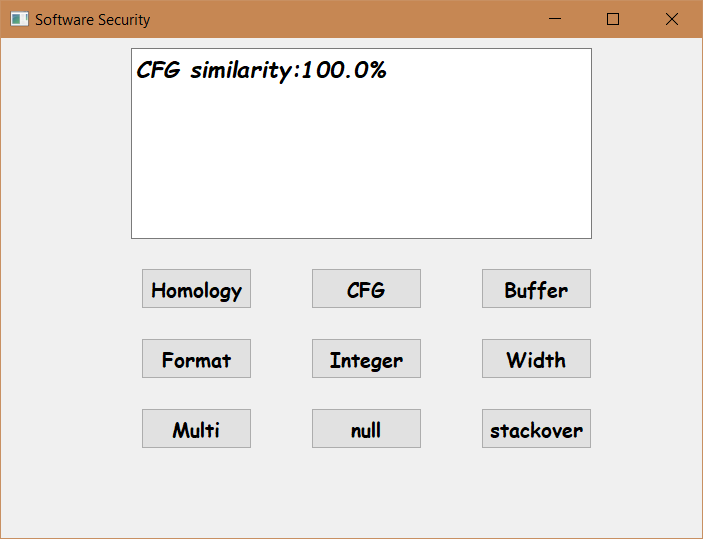Open the Format string check button

click(196, 359)
